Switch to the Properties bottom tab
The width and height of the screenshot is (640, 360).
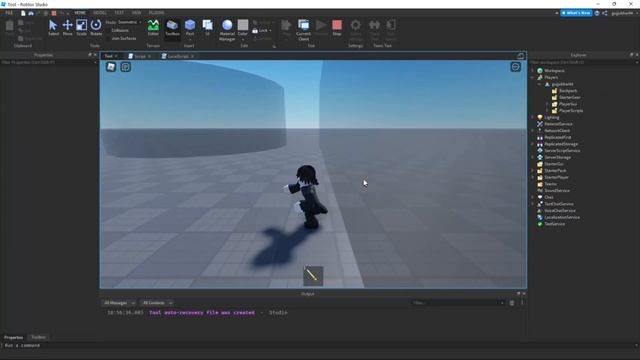[13, 337]
